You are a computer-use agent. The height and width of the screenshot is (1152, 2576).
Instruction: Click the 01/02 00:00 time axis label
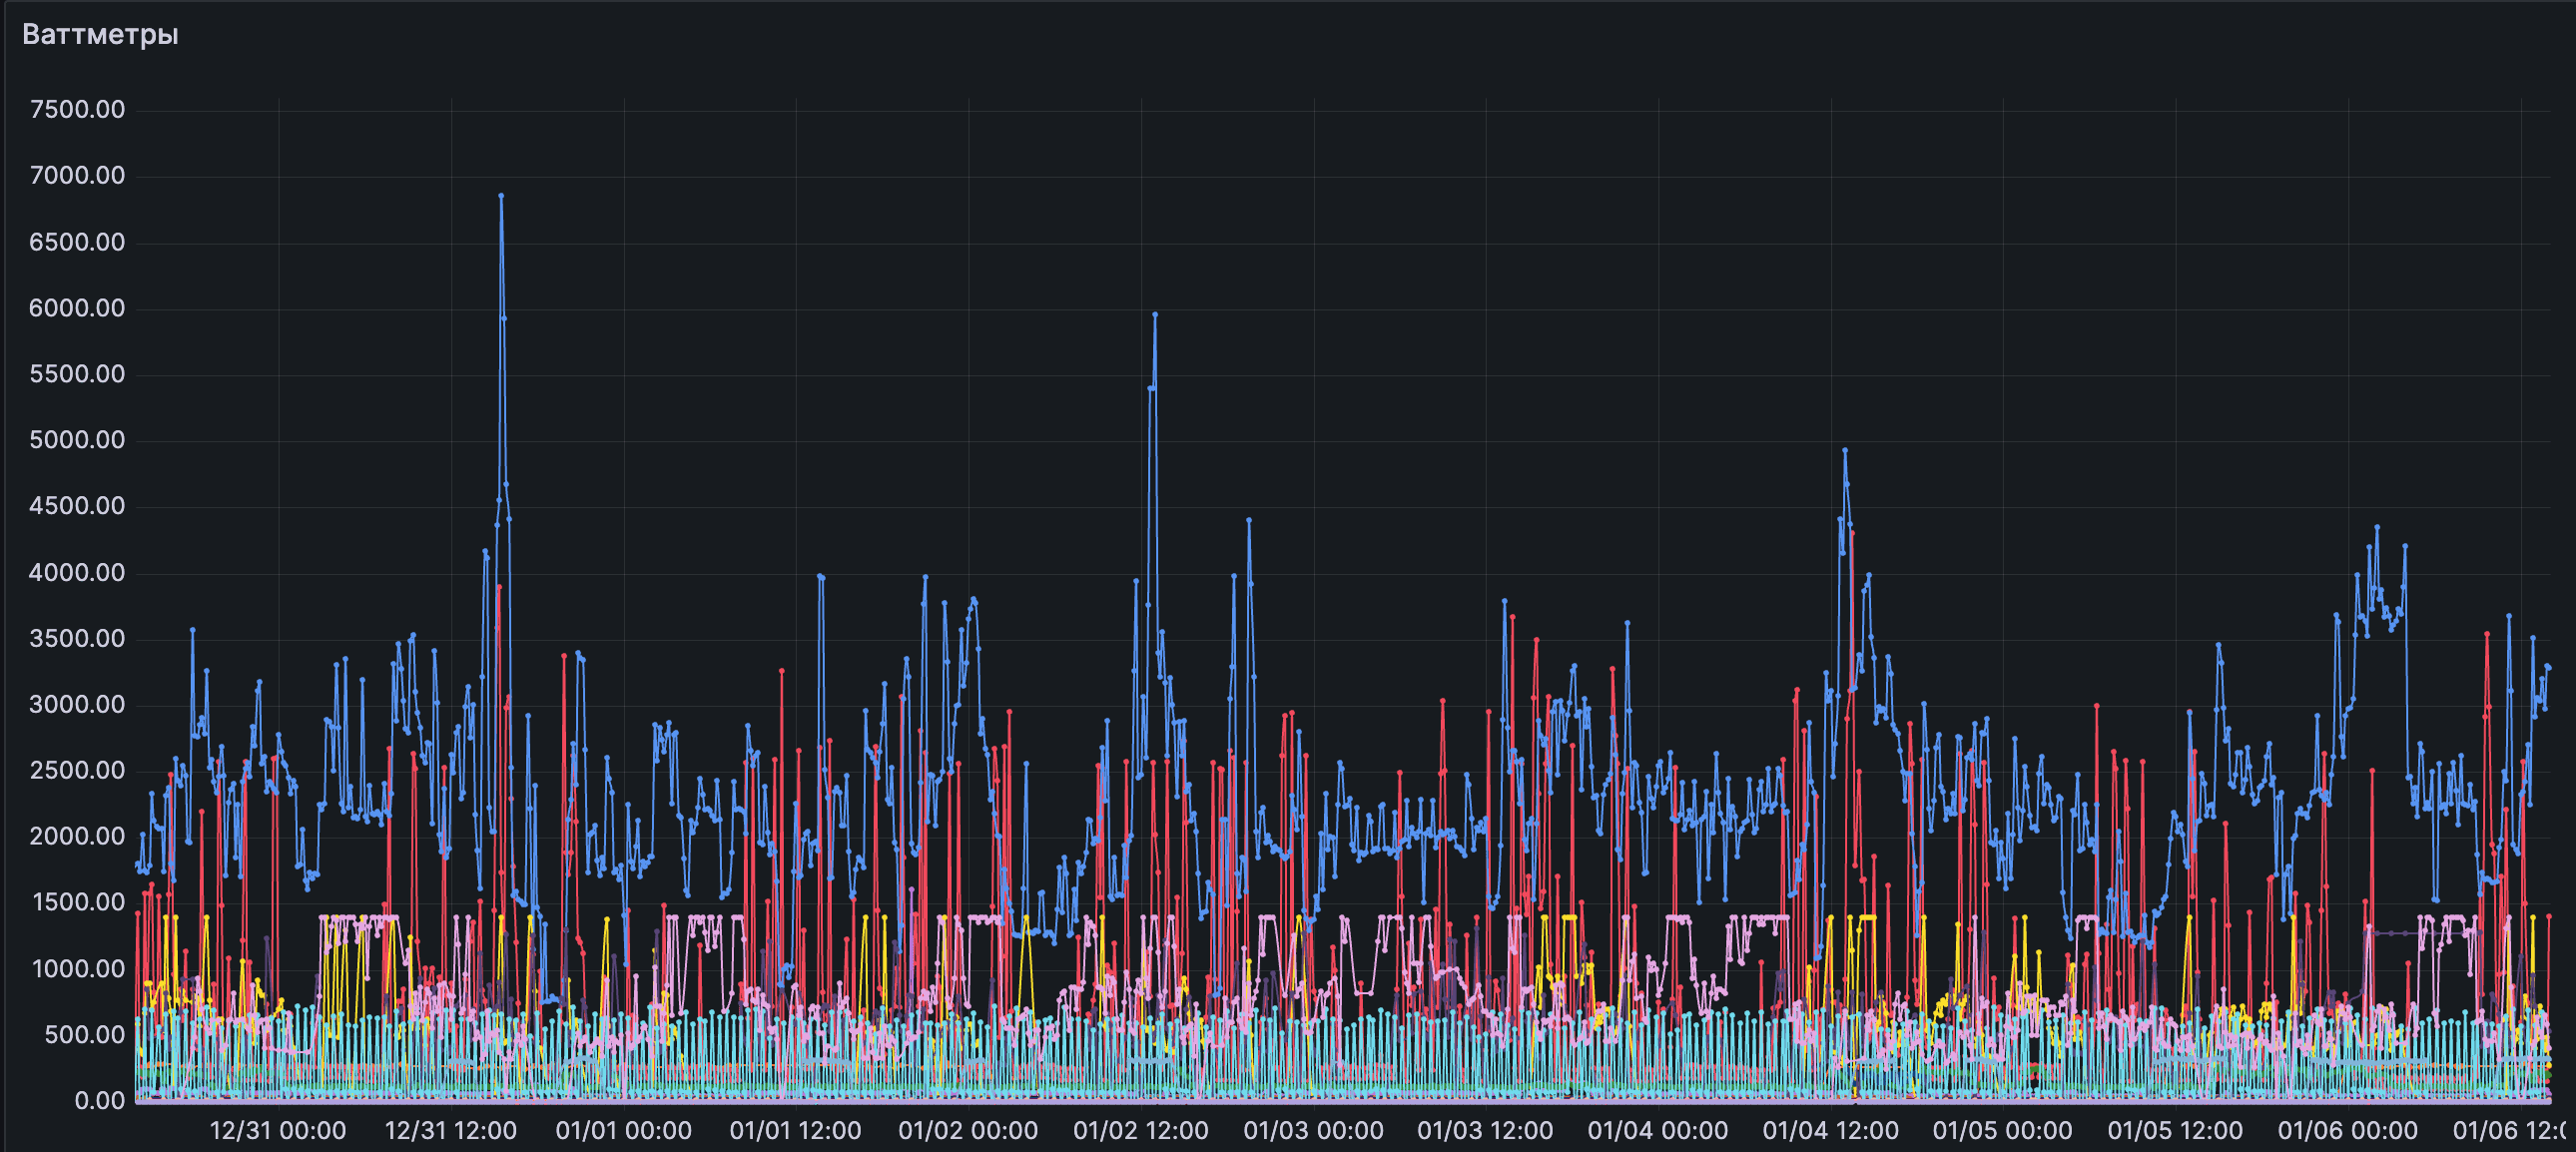click(968, 1131)
